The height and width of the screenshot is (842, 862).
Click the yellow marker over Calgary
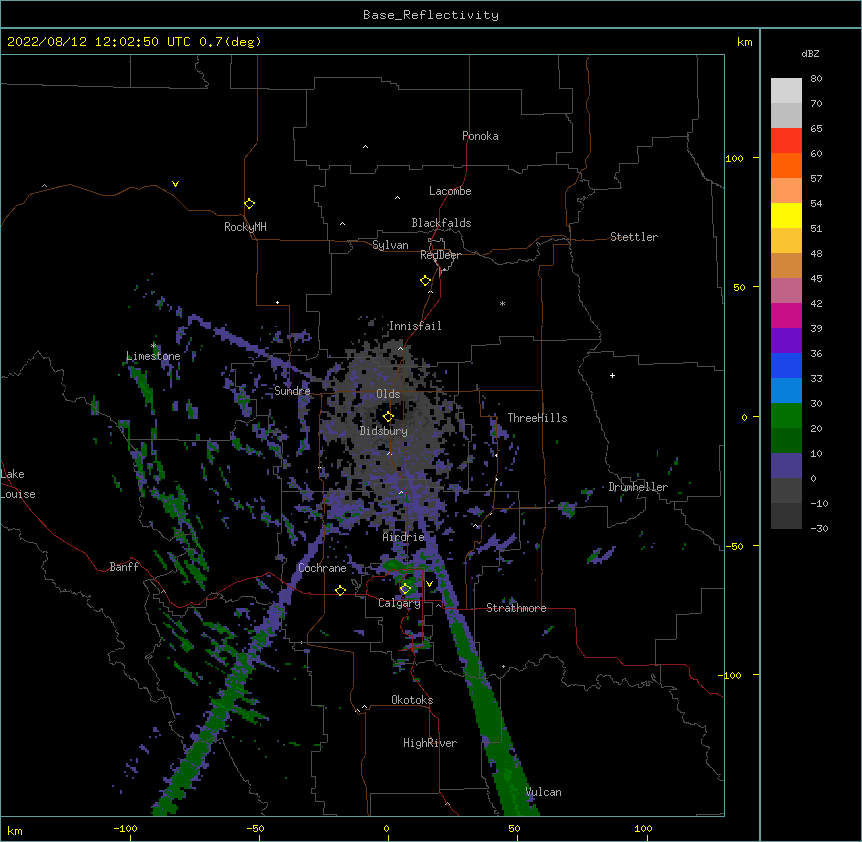coord(405,589)
